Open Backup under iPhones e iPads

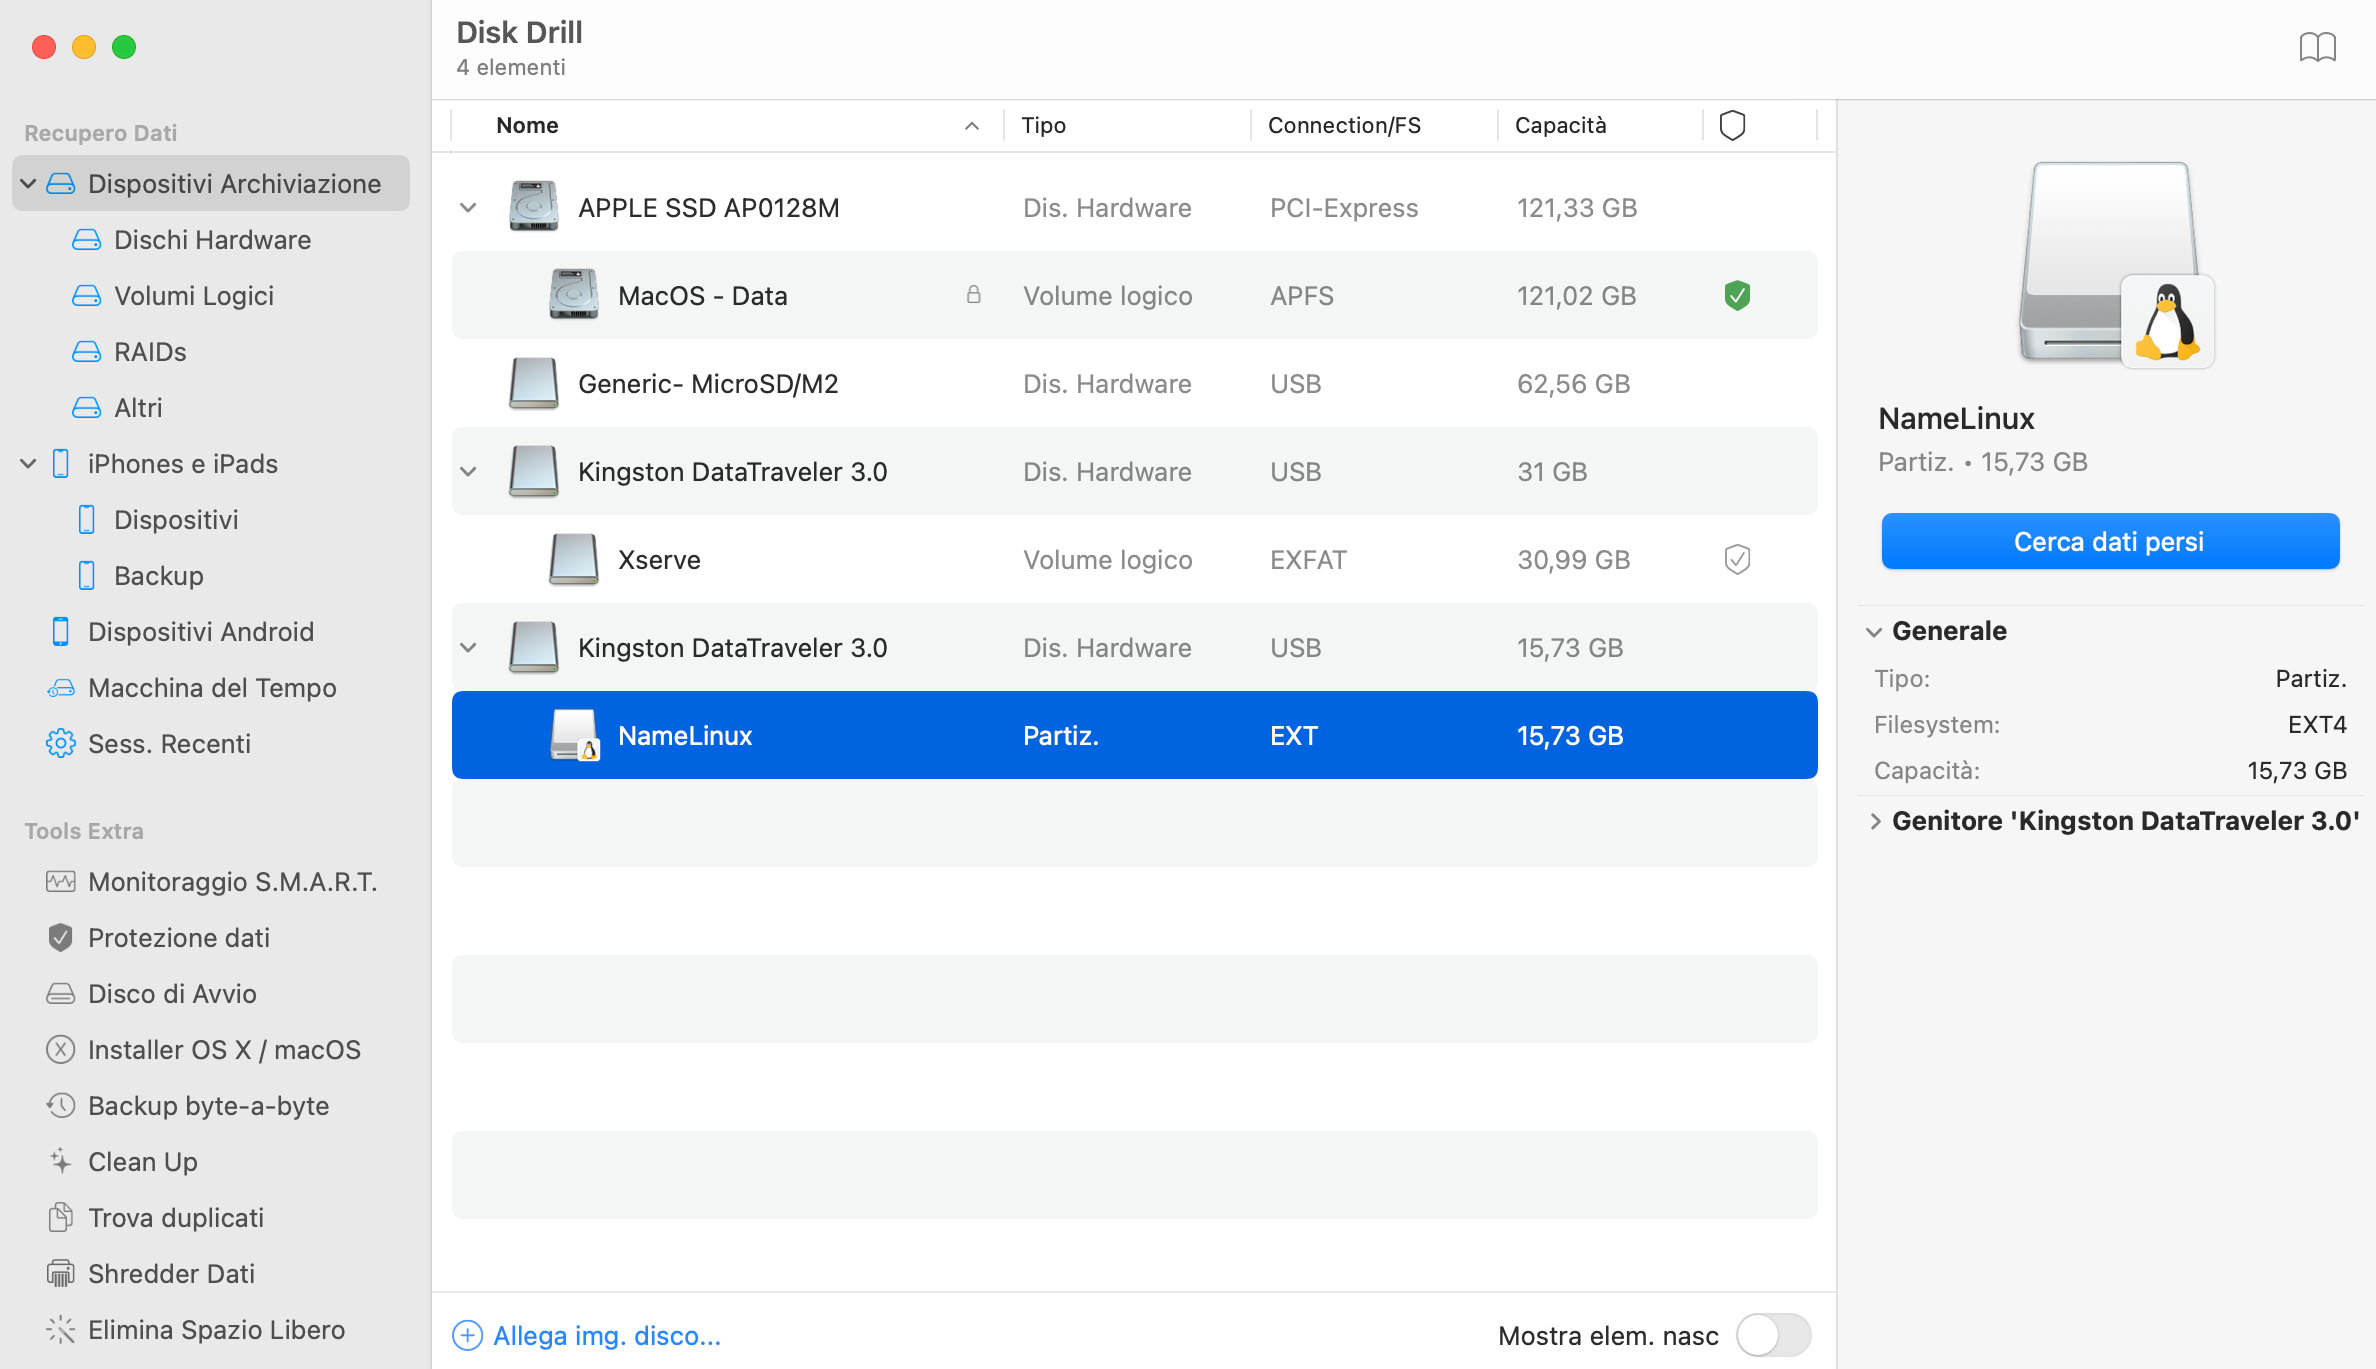[212, 576]
